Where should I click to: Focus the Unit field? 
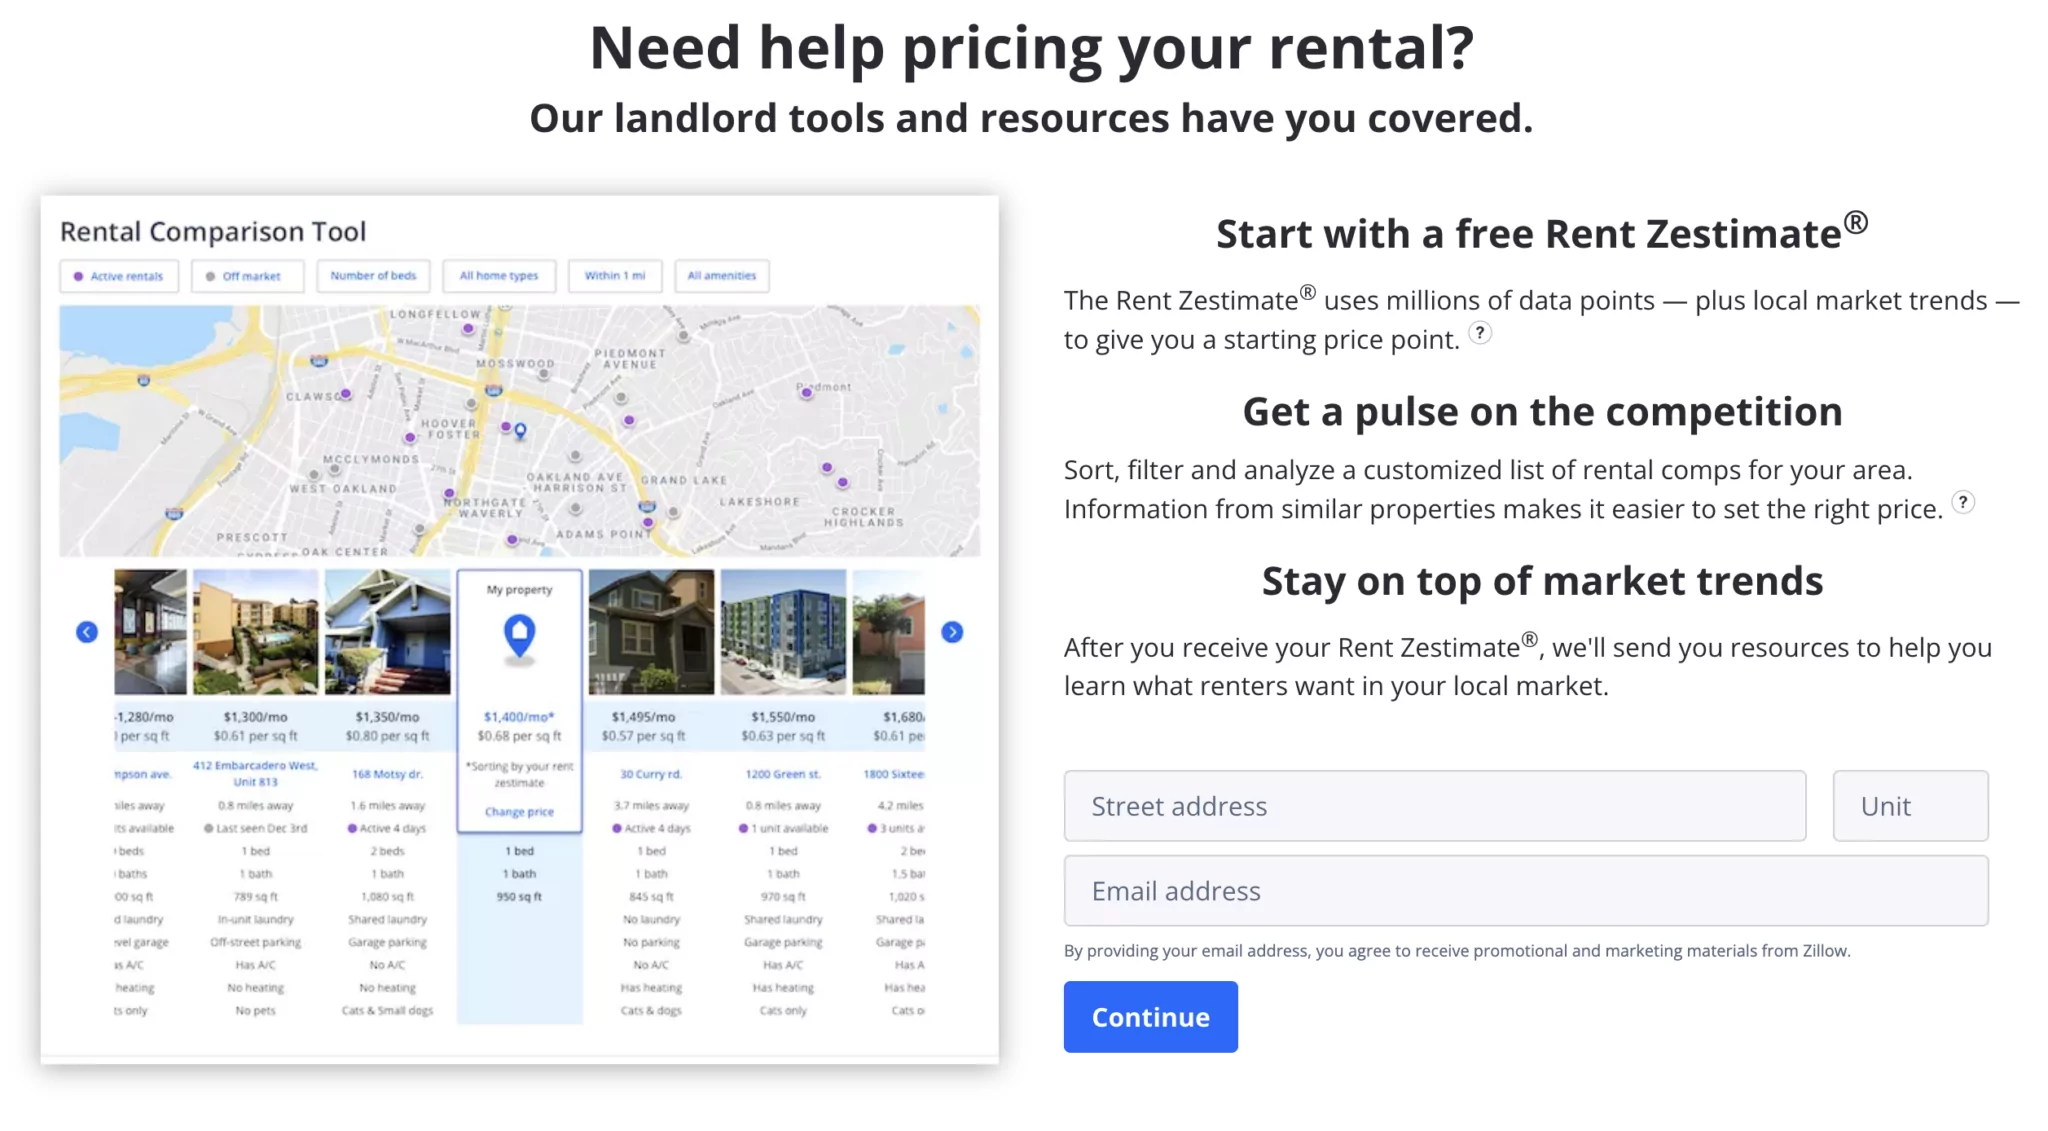click(1910, 806)
